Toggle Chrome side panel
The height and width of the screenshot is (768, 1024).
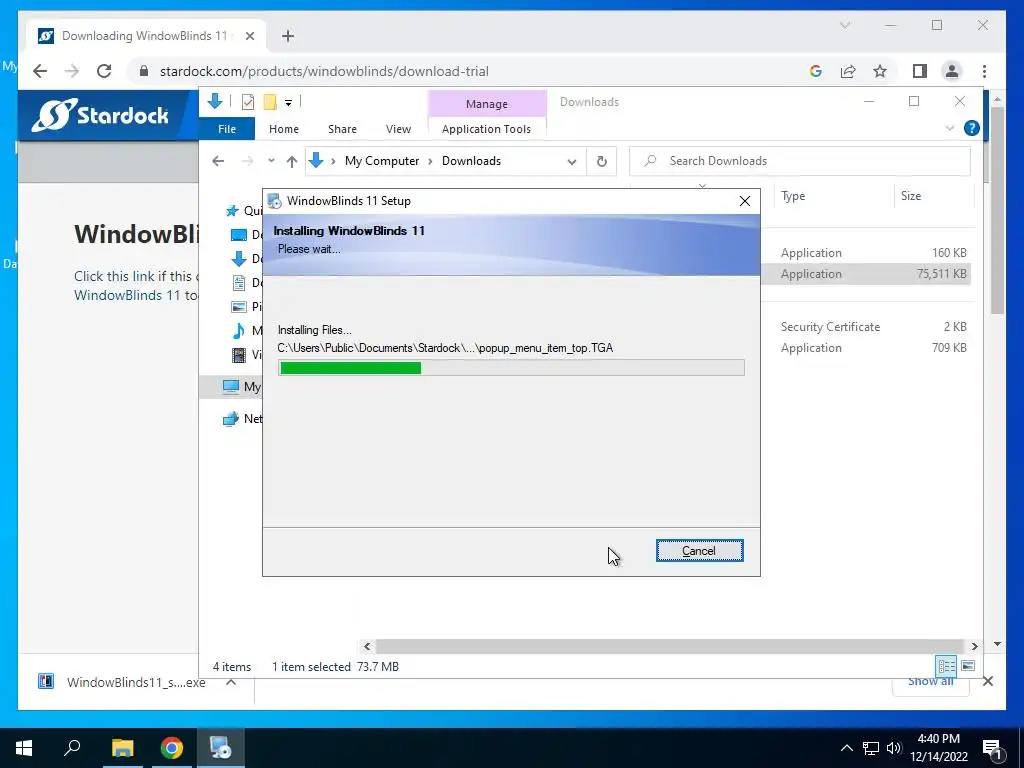coord(920,71)
